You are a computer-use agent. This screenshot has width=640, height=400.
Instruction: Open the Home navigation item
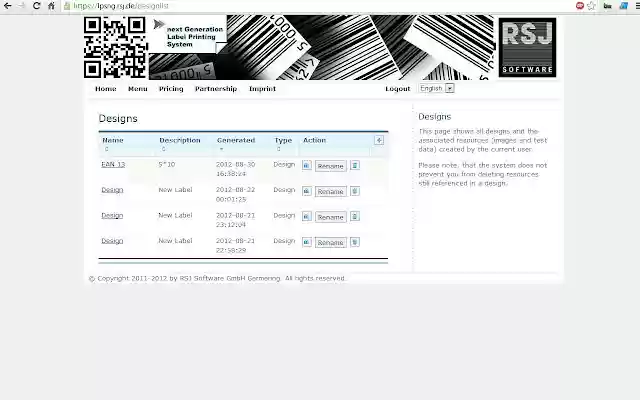(106, 89)
